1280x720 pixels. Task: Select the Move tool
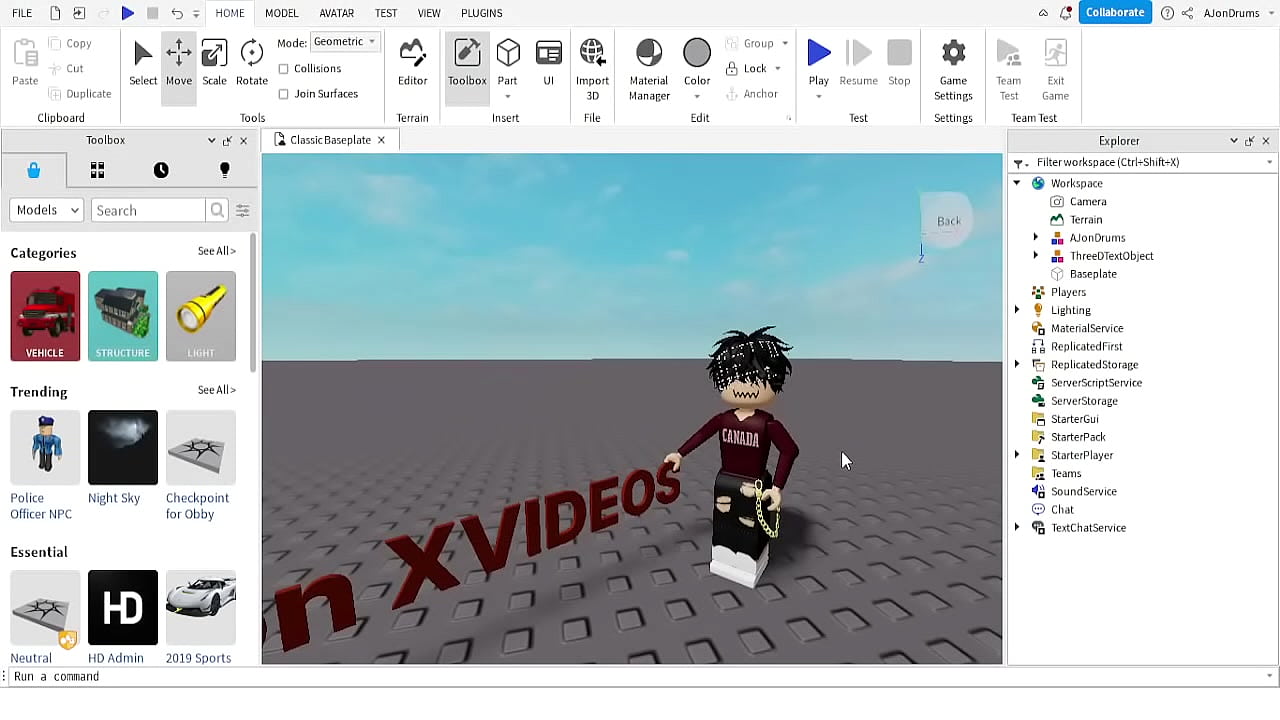pyautogui.click(x=178, y=62)
